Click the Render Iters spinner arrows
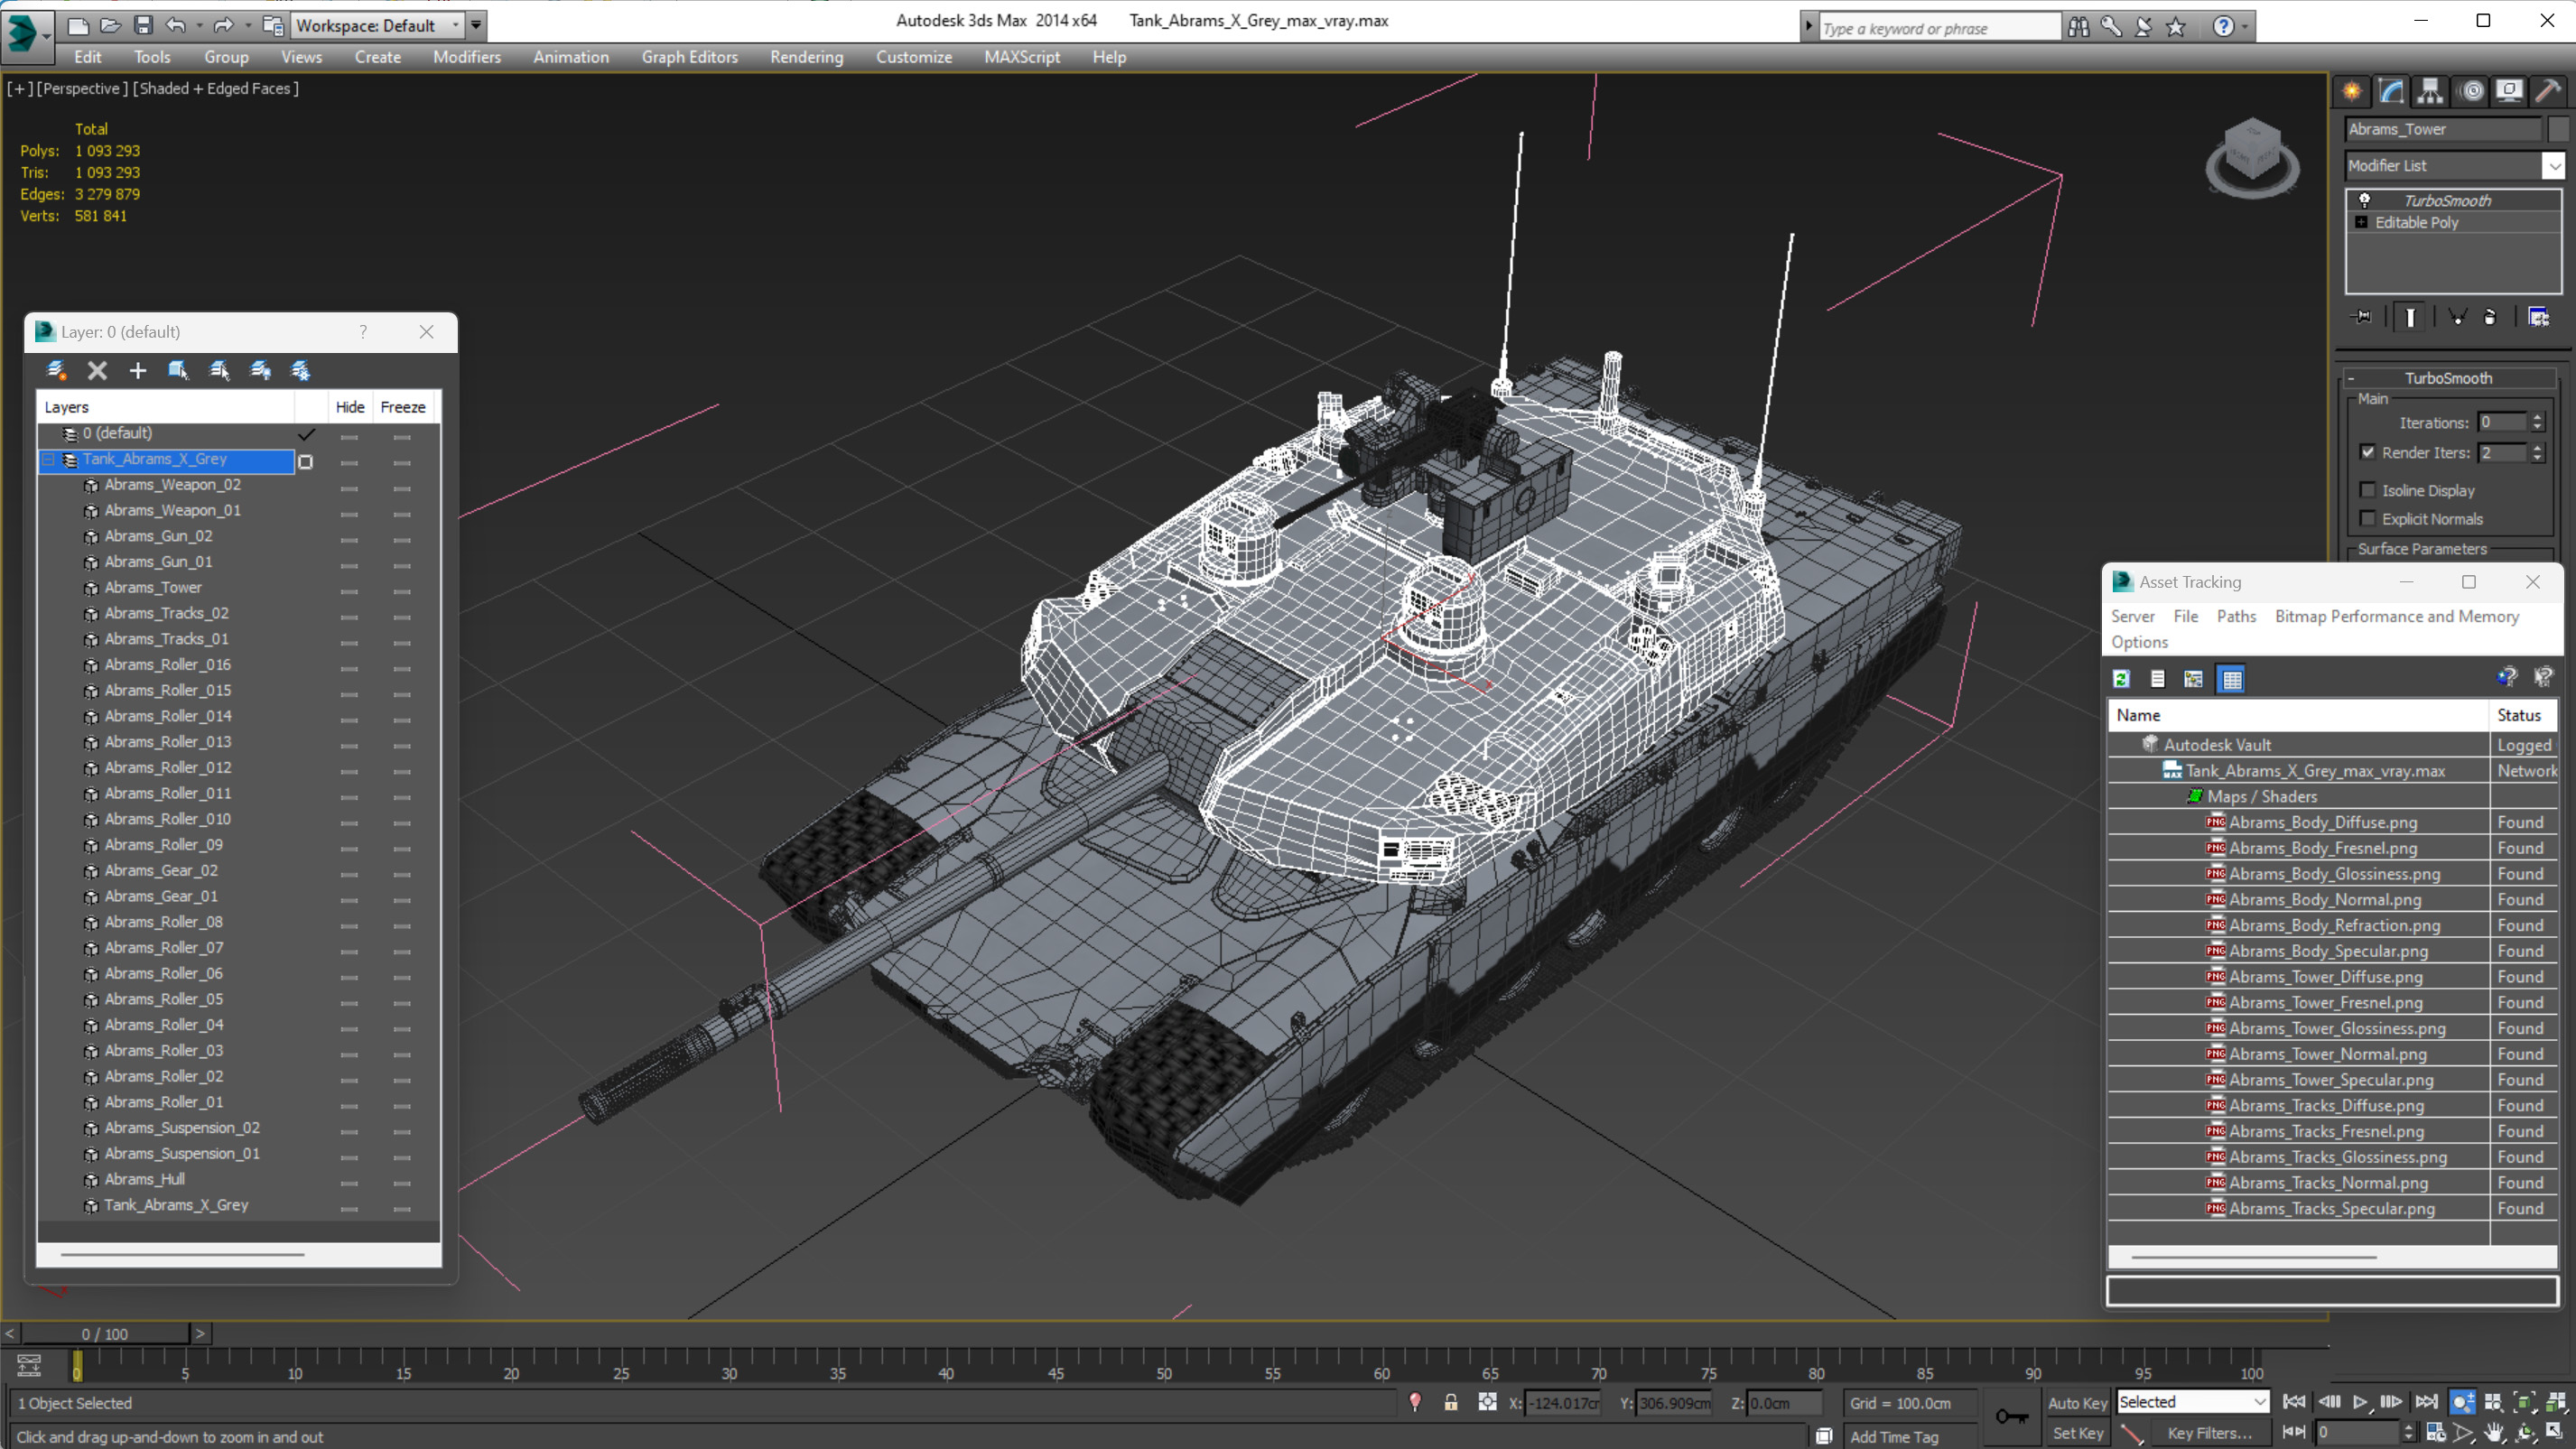The width and height of the screenshot is (2576, 1449). point(2536,452)
